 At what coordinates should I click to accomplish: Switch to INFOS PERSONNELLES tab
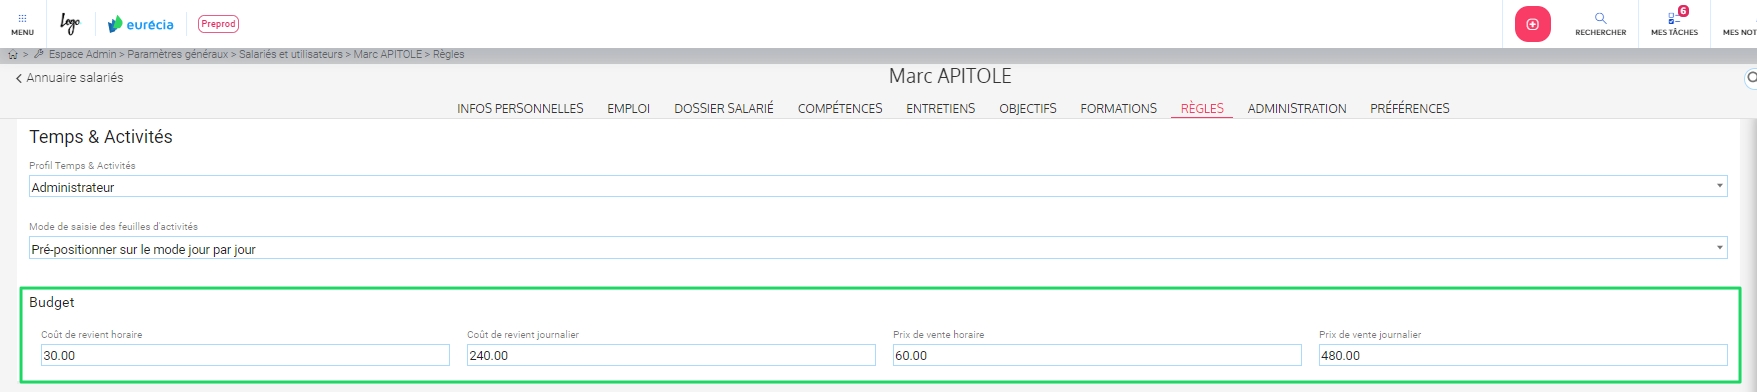(520, 108)
